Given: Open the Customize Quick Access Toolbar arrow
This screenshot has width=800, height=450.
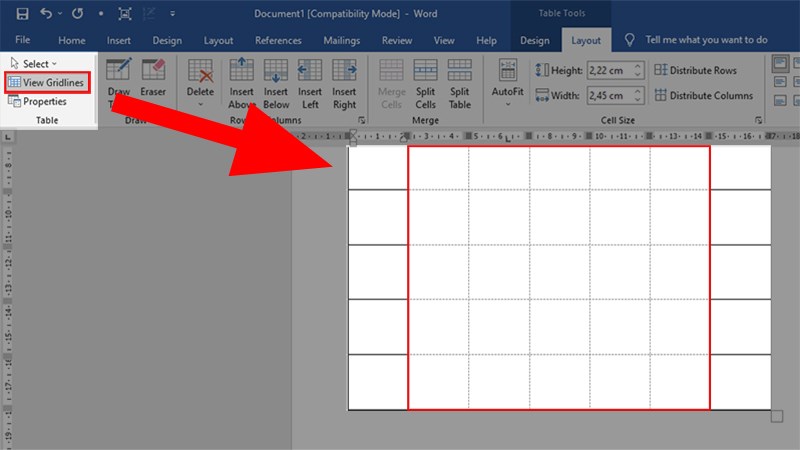Looking at the screenshot, I should (172, 14).
